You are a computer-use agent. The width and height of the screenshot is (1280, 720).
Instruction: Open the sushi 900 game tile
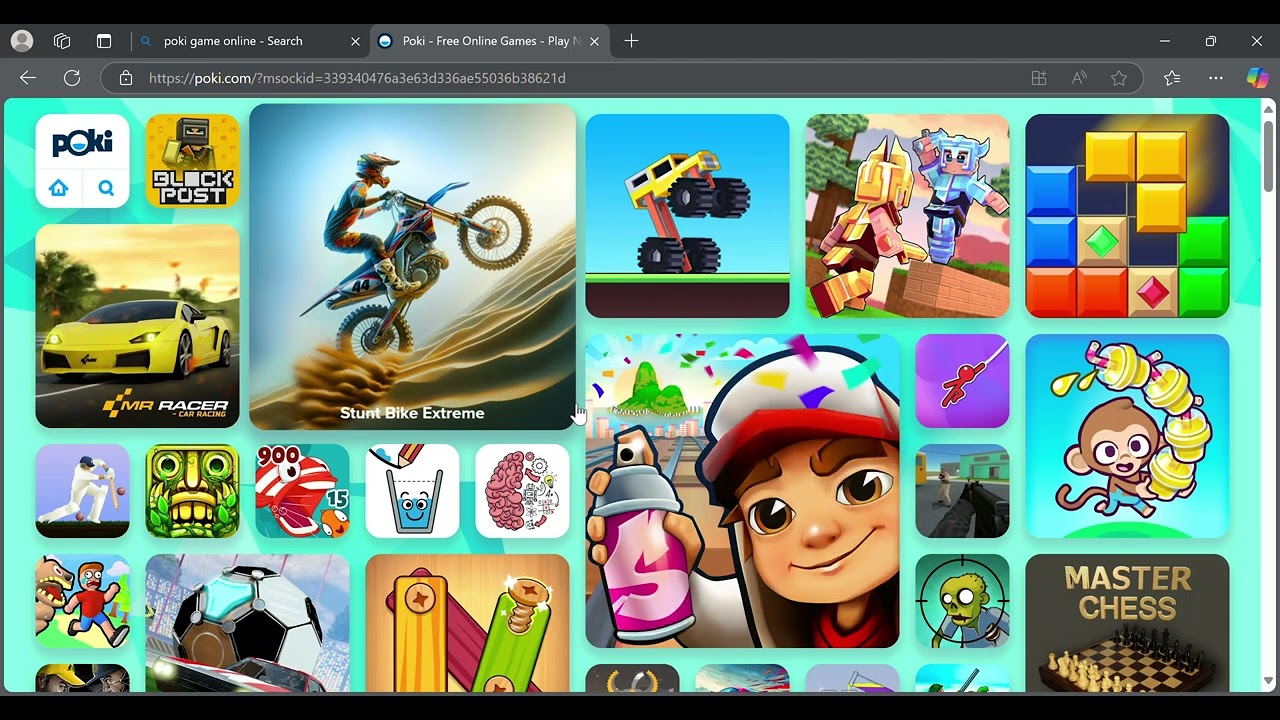[302, 491]
